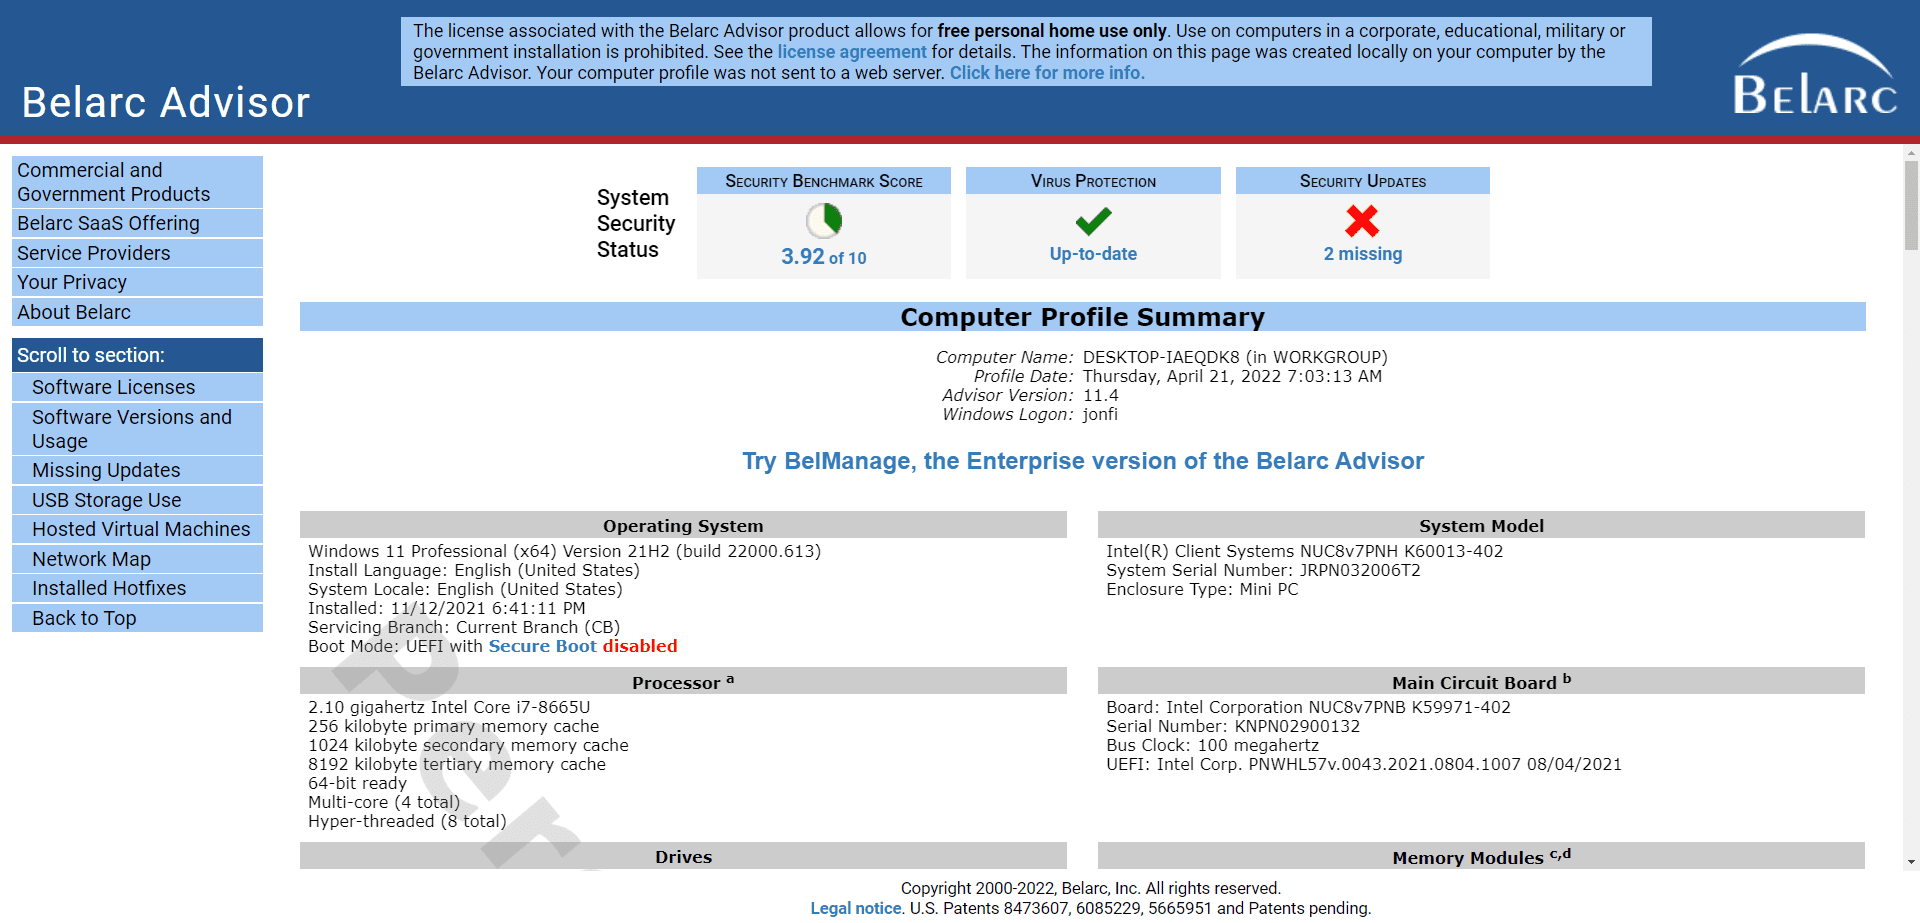Viewport: 1920px width, 923px height.
Task: Open About Belarc menu item
Action: click(x=137, y=312)
